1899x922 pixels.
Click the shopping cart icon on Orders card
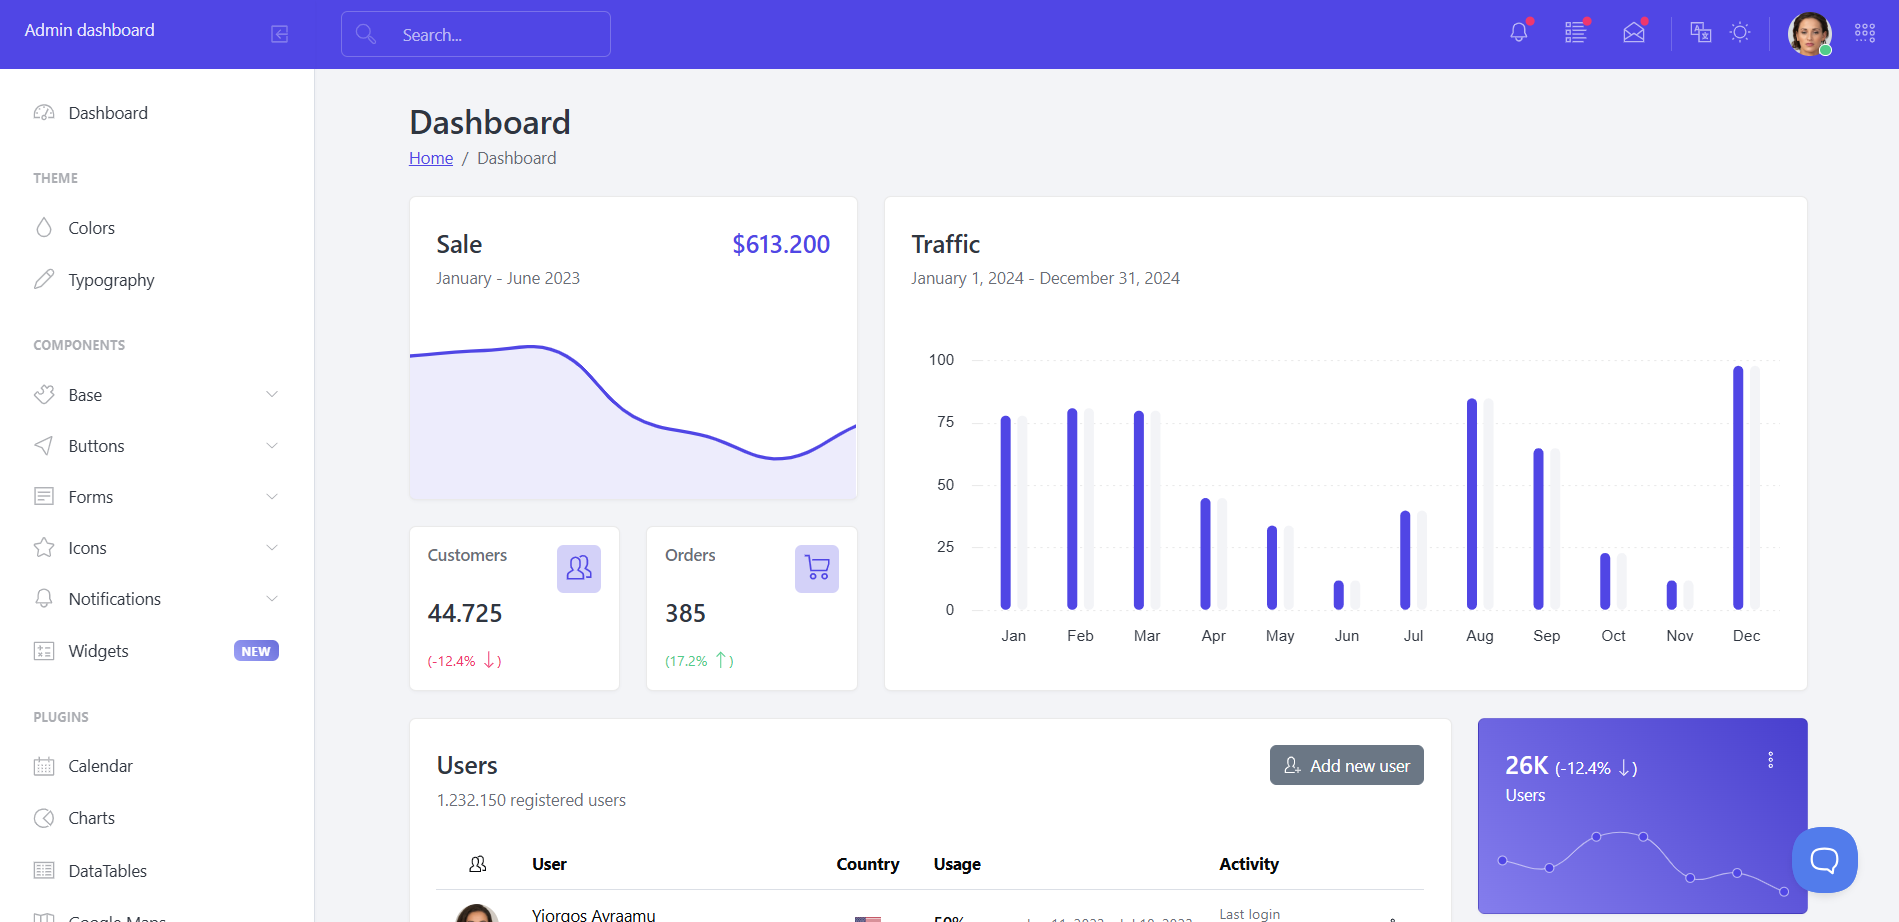(816, 568)
